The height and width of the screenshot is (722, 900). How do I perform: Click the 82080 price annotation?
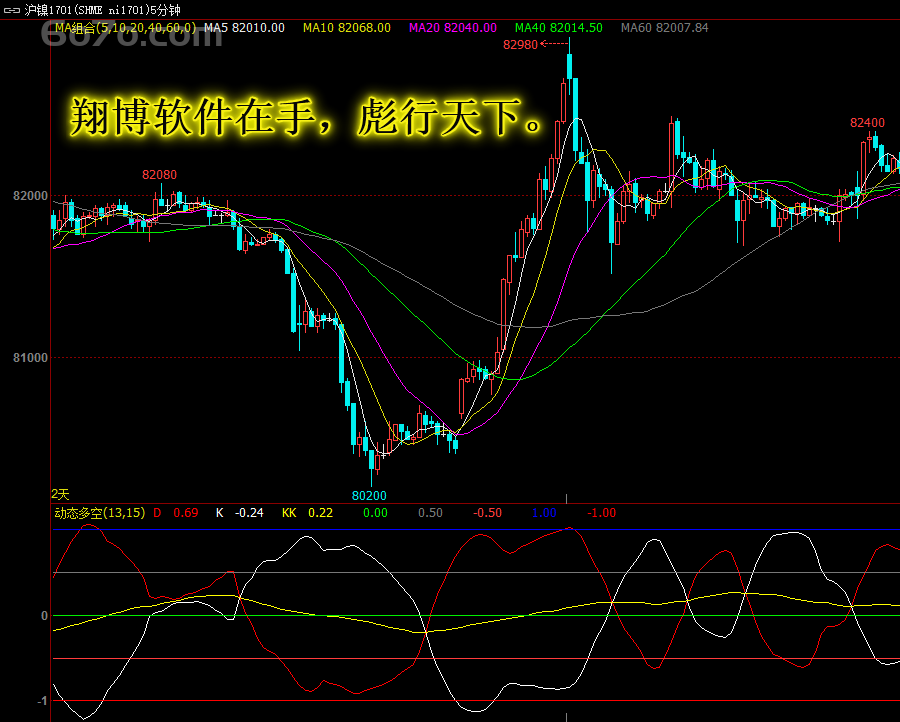click(159, 175)
